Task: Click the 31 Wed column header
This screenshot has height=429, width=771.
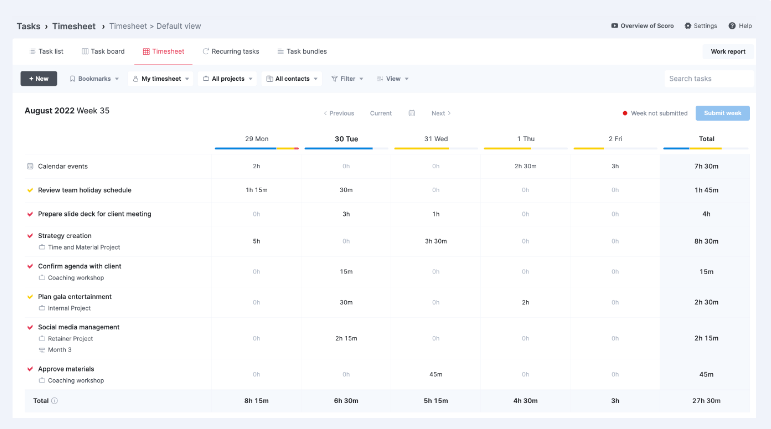Action: click(436, 139)
